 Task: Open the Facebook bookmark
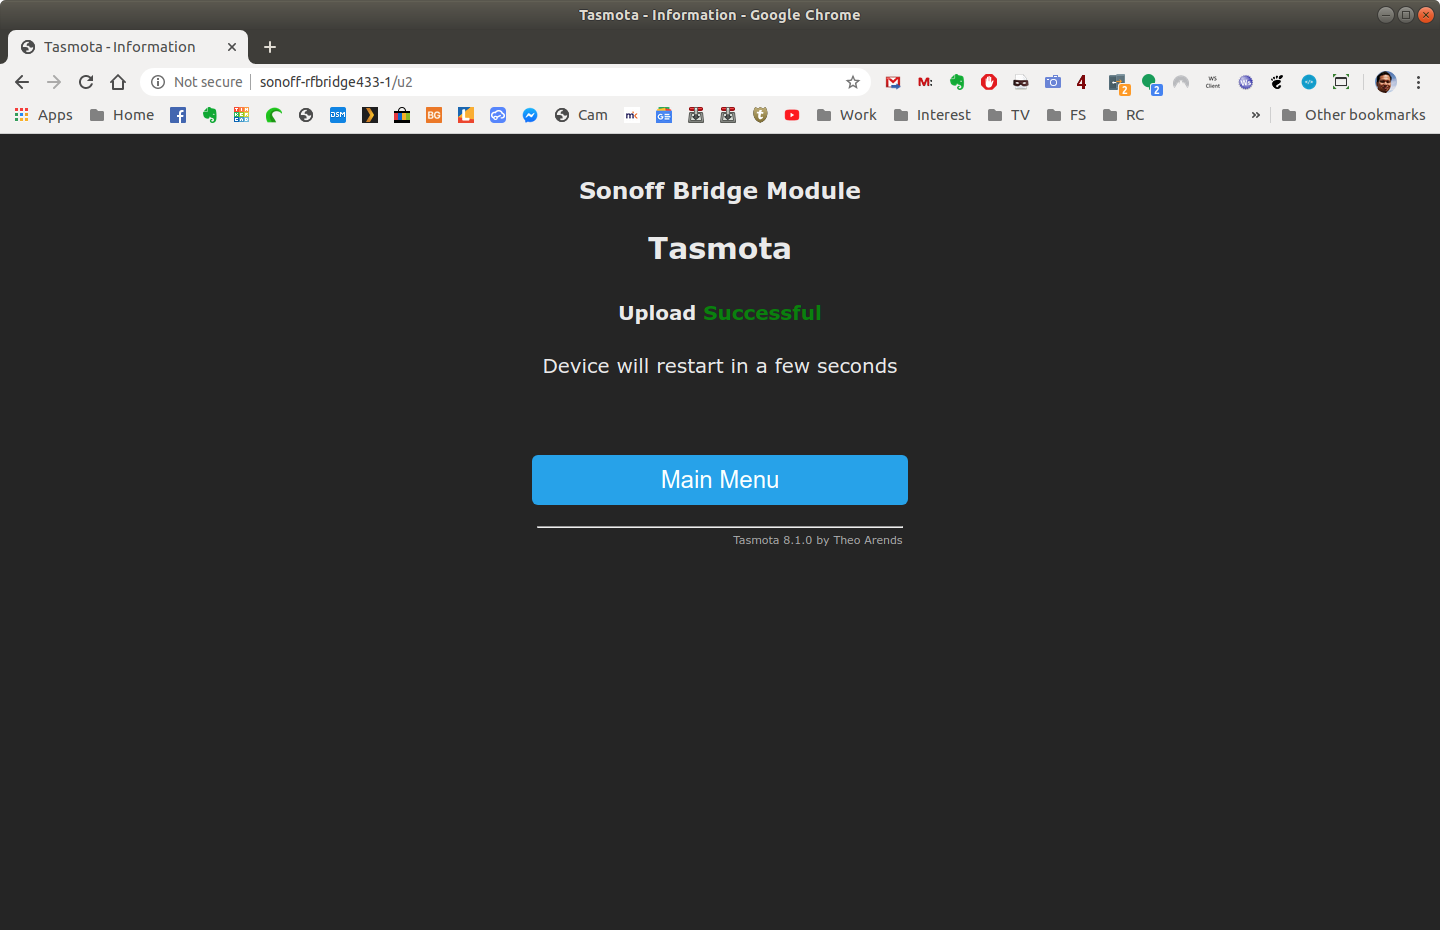point(178,115)
